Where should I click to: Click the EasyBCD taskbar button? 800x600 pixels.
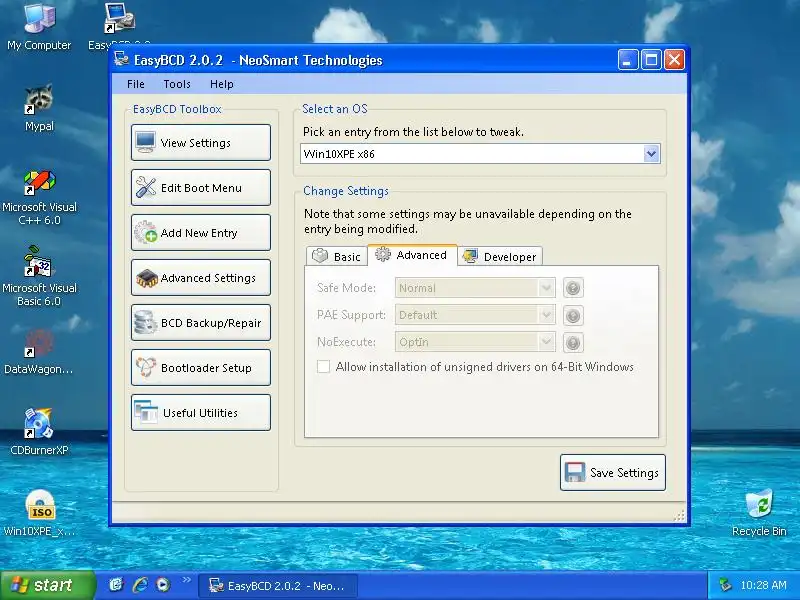[x=277, y=586]
